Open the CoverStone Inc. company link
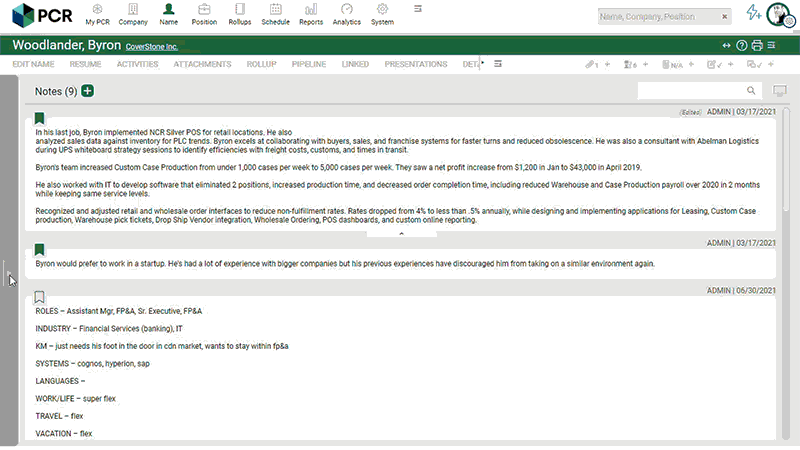The image size is (800, 450). pyautogui.click(x=152, y=47)
